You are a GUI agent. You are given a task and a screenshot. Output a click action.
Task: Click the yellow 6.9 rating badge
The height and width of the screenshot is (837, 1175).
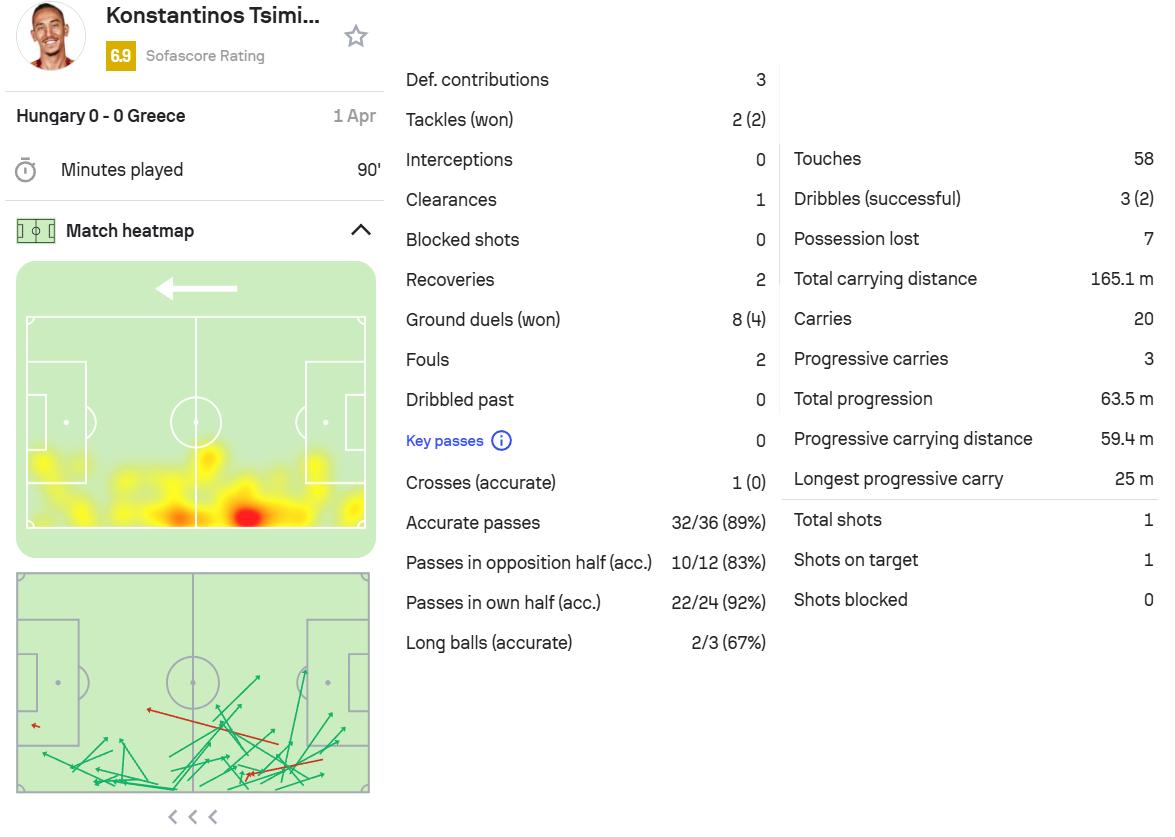click(120, 56)
